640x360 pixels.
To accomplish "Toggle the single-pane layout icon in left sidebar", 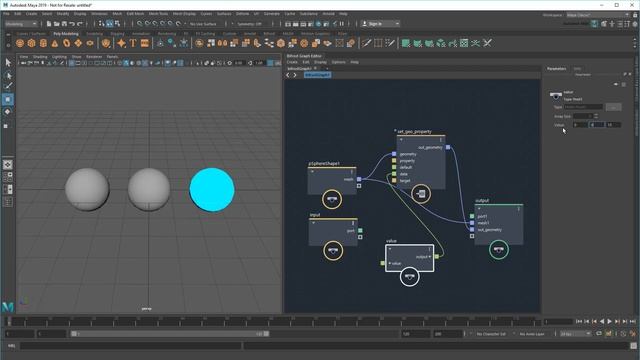I will (x=8, y=165).
